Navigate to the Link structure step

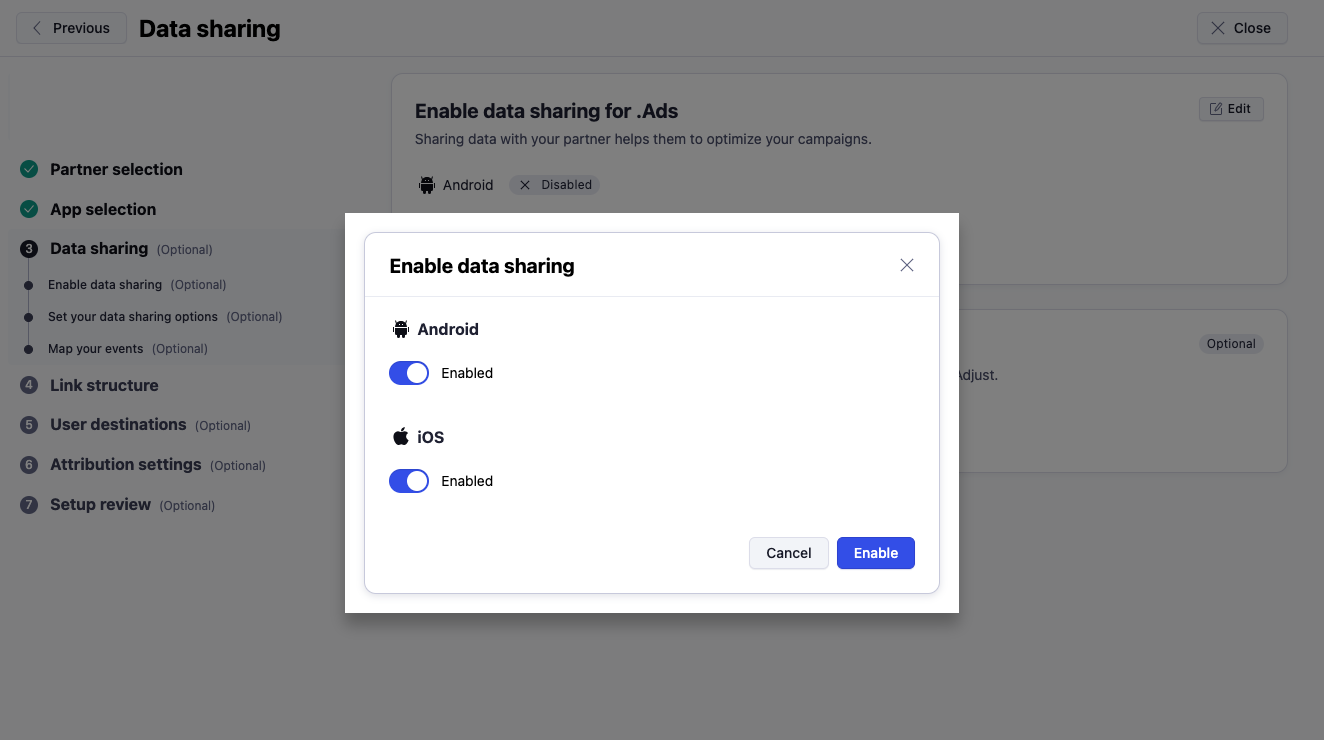pos(104,386)
